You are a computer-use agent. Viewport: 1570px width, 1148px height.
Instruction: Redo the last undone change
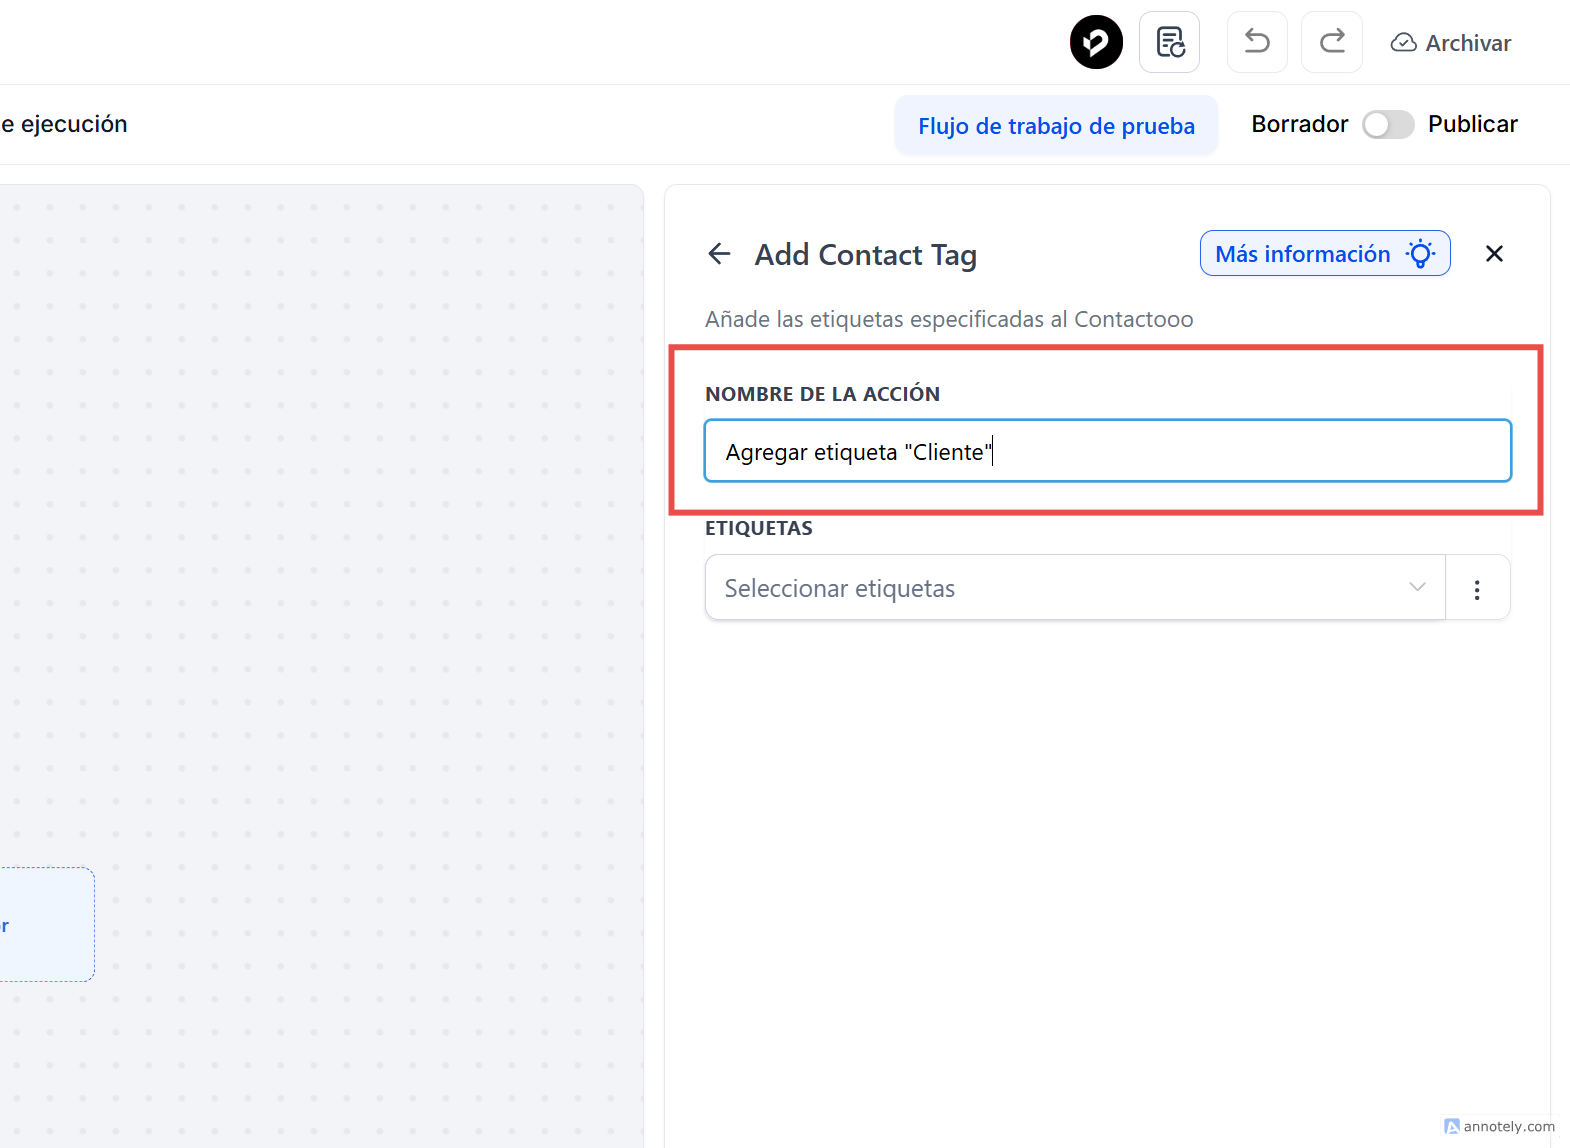pyautogui.click(x=1331, y=42)
